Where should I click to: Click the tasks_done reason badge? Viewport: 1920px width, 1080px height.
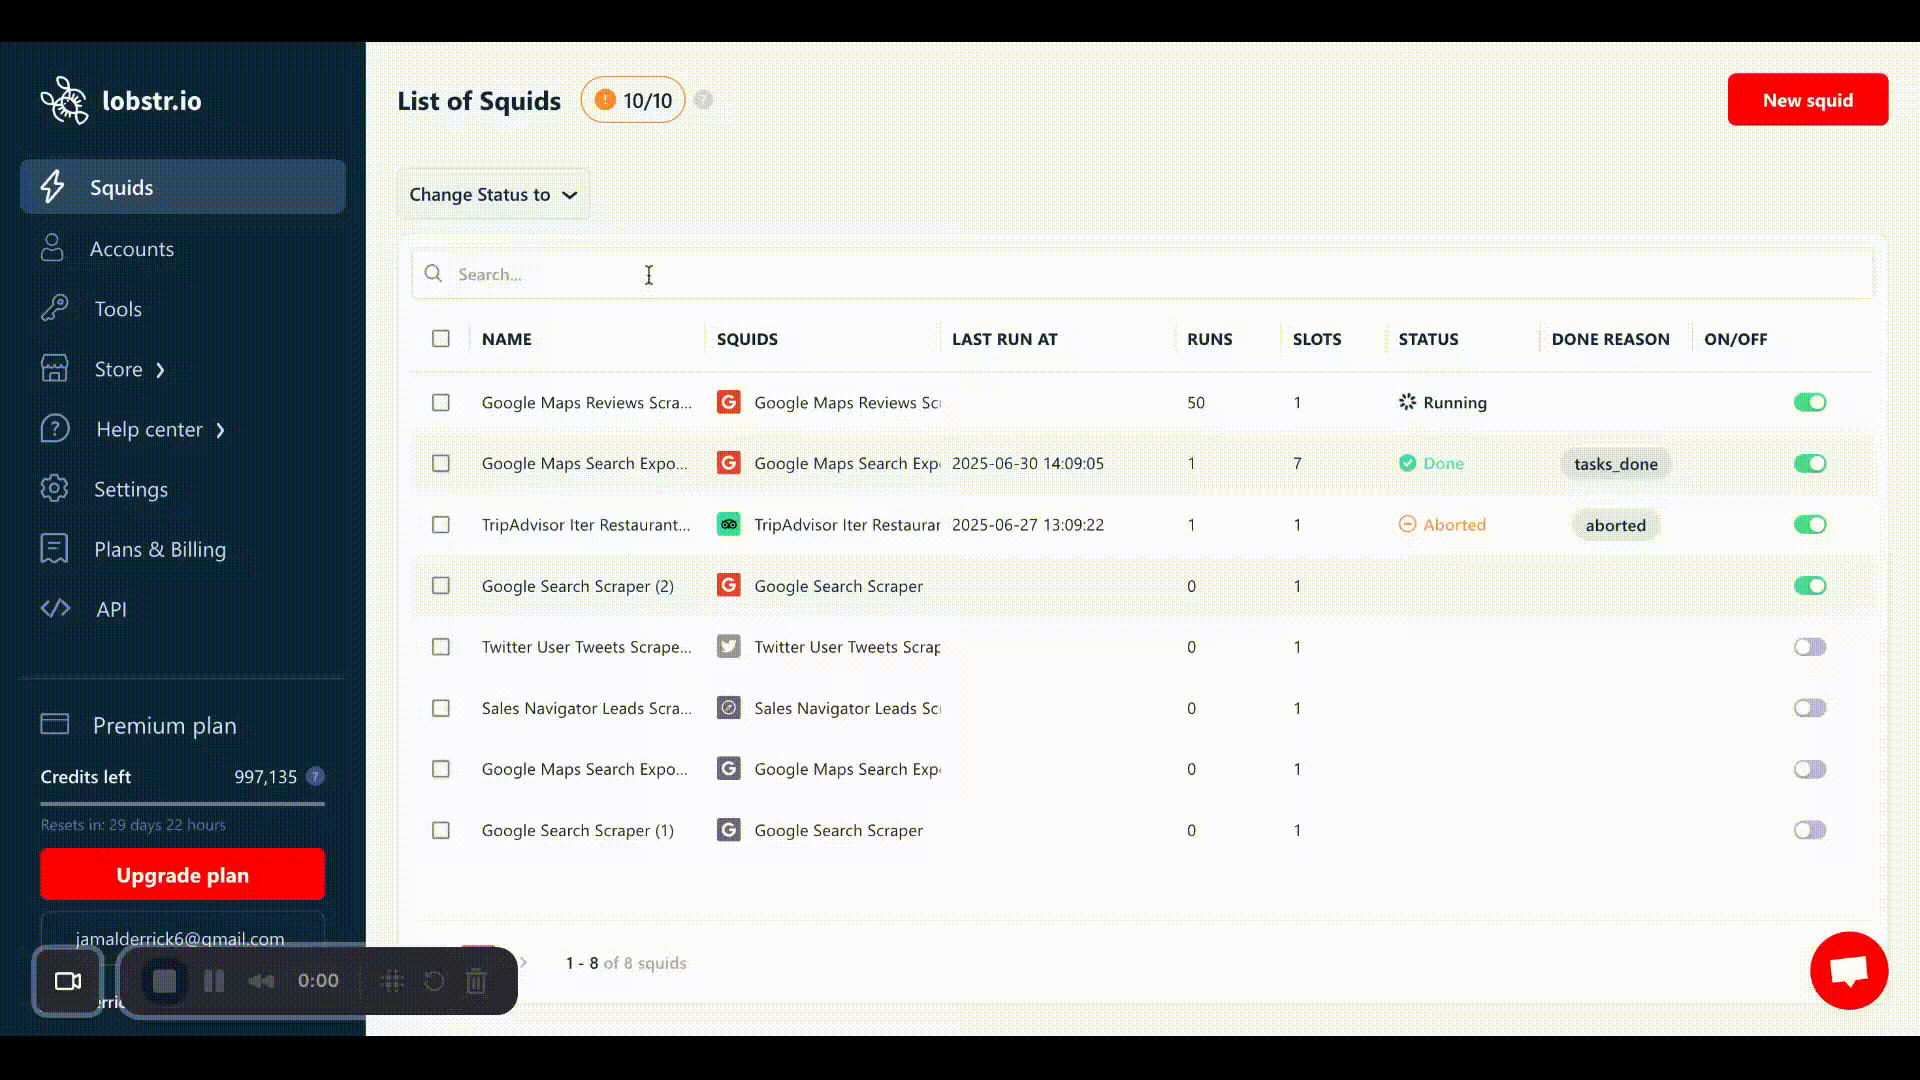(1615, 464)
